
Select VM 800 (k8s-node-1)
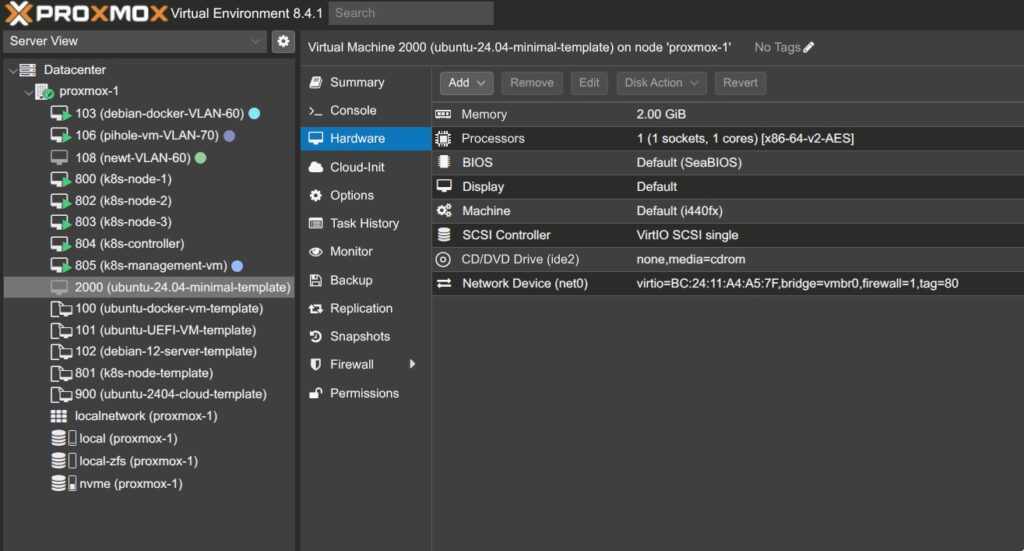(149, 179)
